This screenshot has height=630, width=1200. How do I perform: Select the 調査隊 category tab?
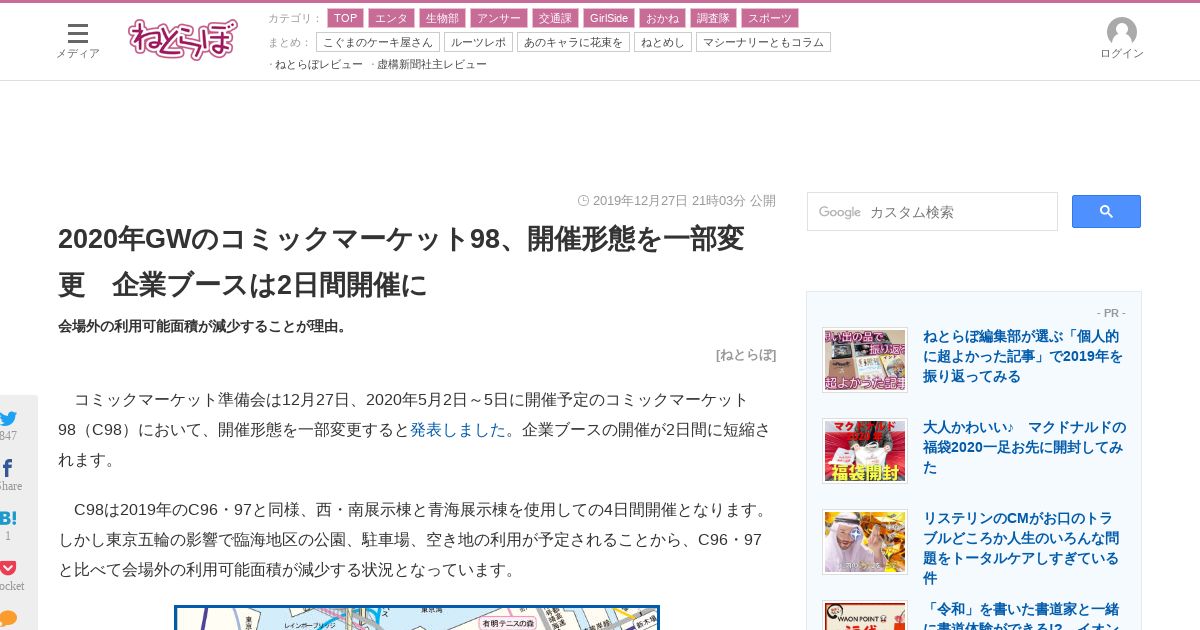[713, 18]
